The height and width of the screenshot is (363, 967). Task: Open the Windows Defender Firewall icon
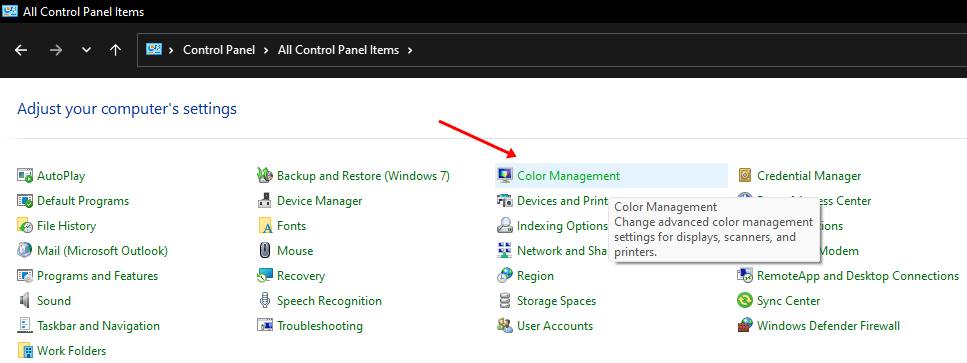(745, 325)
